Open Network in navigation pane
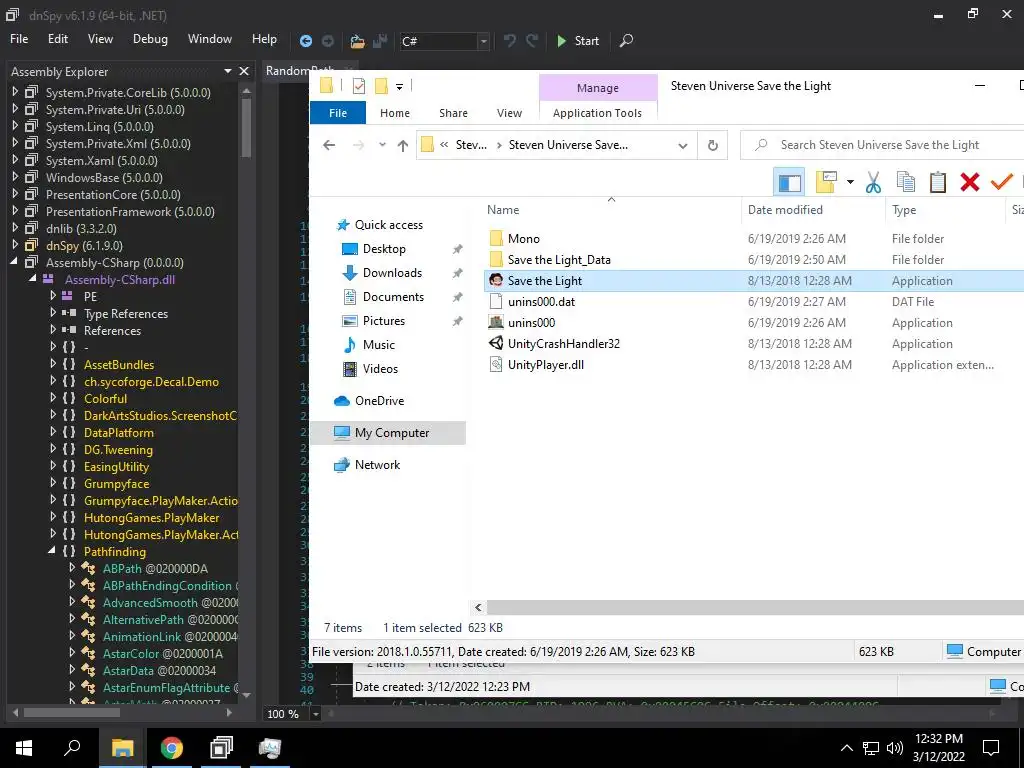 pos(377,464)
